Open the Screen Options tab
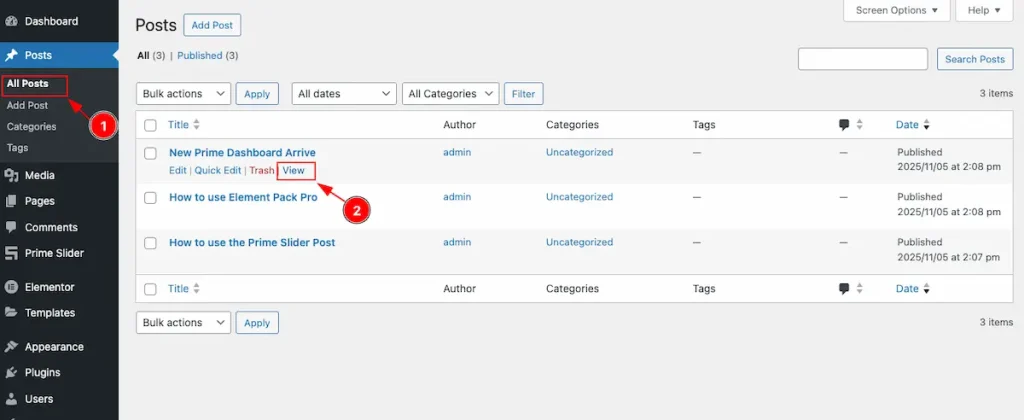The height and width of the screenshot is (420, 1024). tap(898, 11)
